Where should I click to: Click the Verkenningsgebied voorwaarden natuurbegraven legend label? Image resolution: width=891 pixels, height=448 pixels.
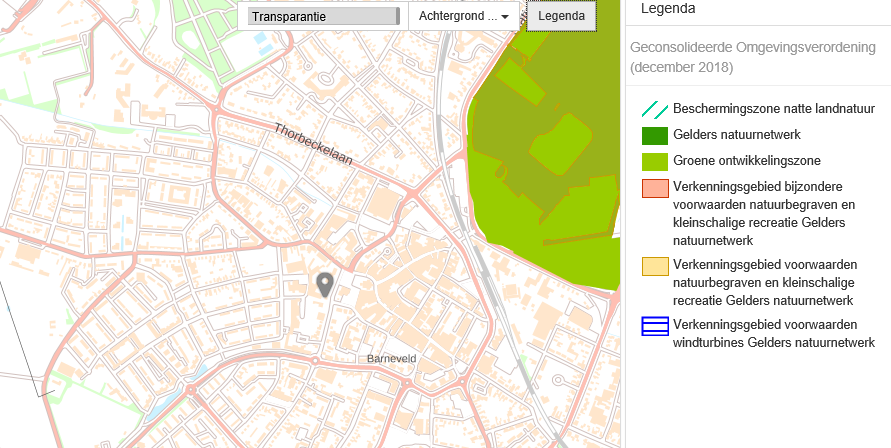pyautogui.click(x=765, y=282)
